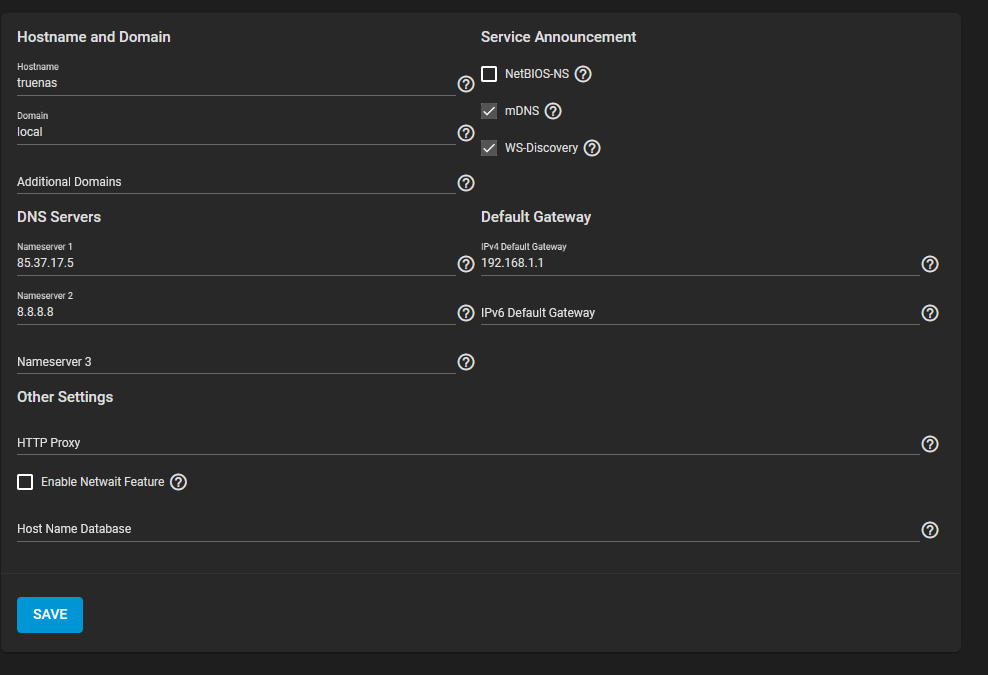Focus the HTTP Proxy input field

coord(468,442)
